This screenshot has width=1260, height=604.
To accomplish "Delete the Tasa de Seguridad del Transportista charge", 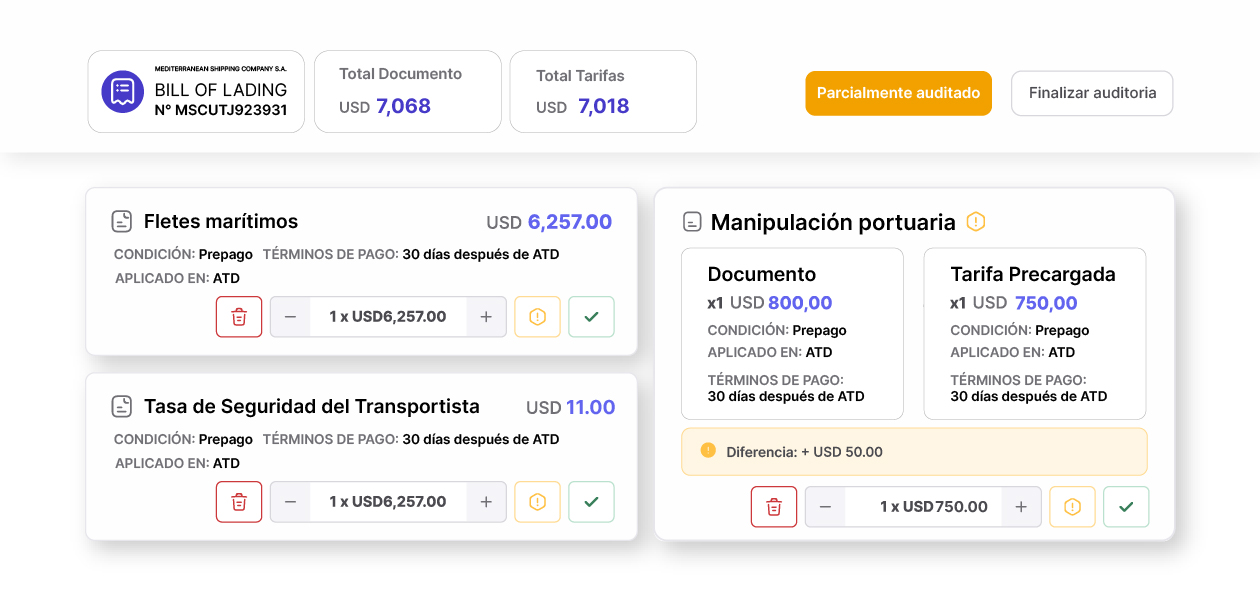I will pos(239,502).
